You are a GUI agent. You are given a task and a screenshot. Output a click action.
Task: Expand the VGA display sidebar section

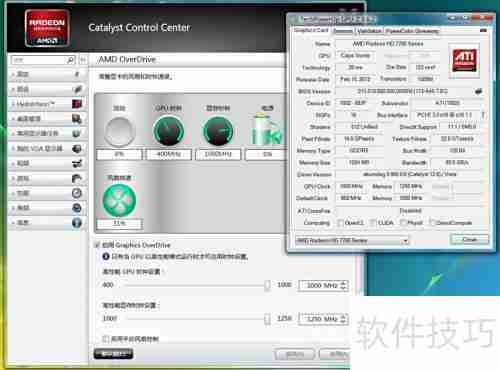(47, 148)
